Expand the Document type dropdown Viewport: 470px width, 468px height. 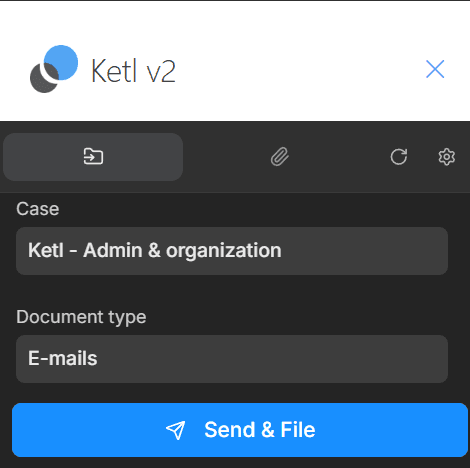(x=232, y=359)
